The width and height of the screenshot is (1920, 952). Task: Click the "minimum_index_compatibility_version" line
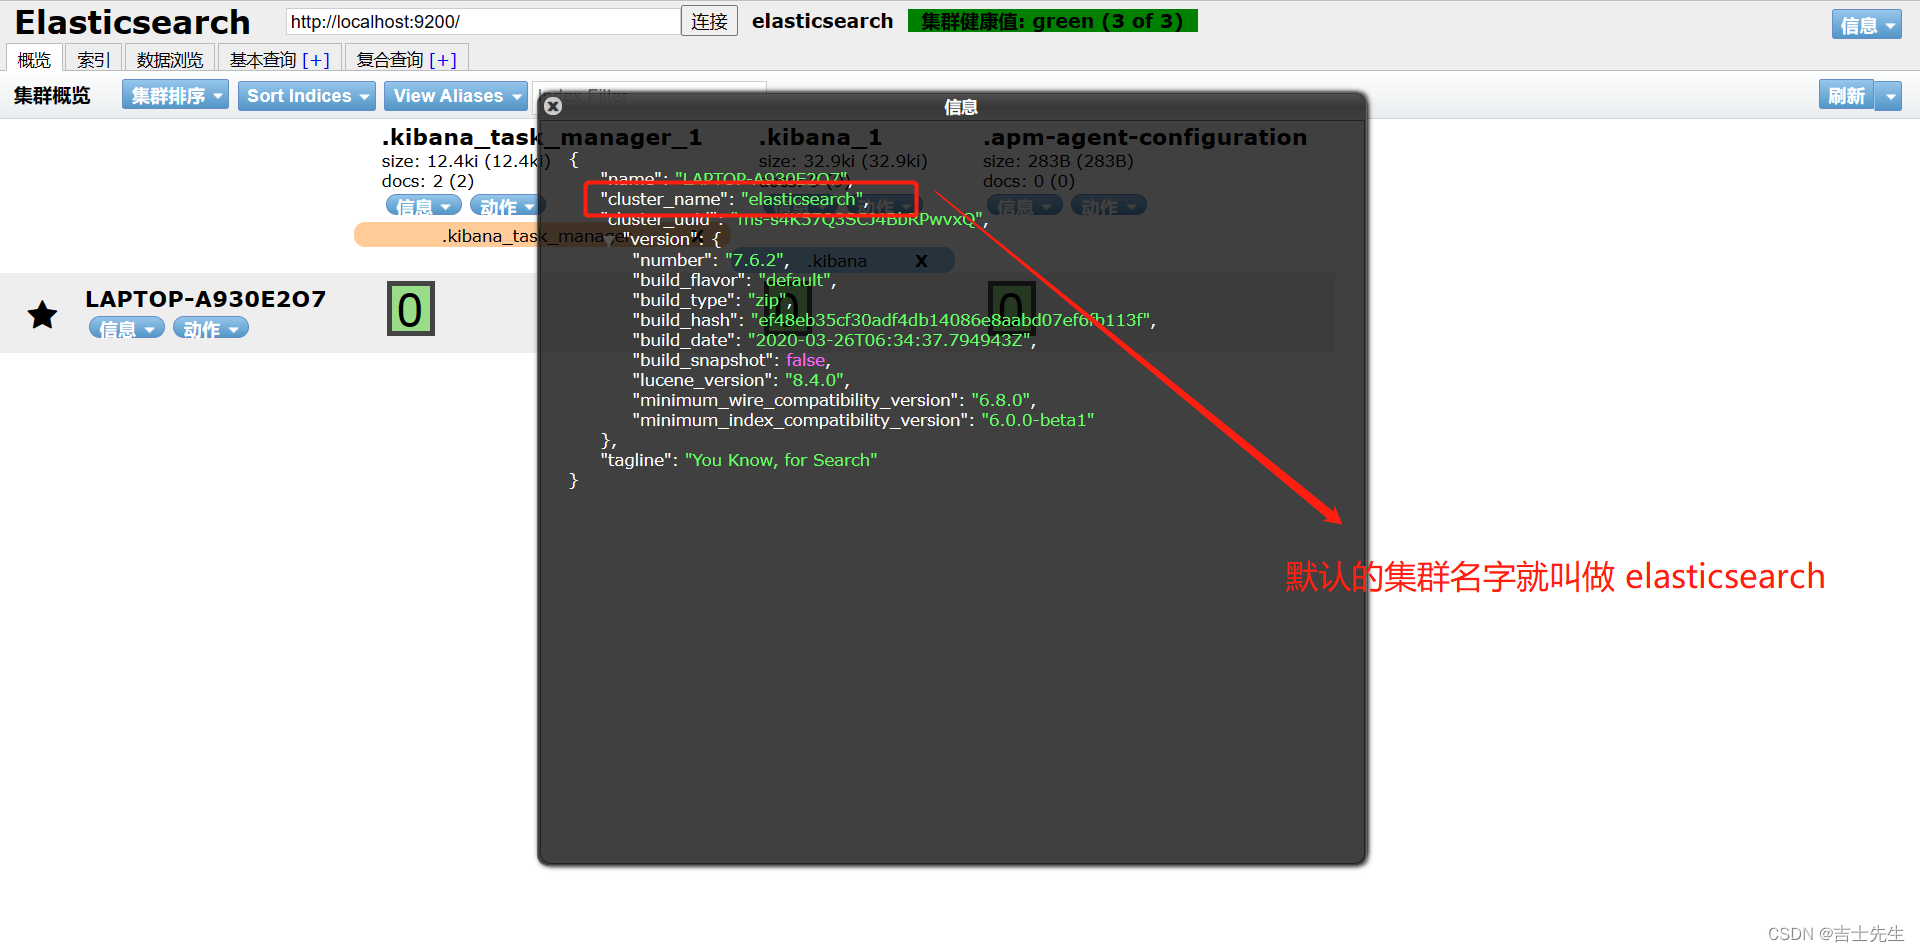[863, 420]
